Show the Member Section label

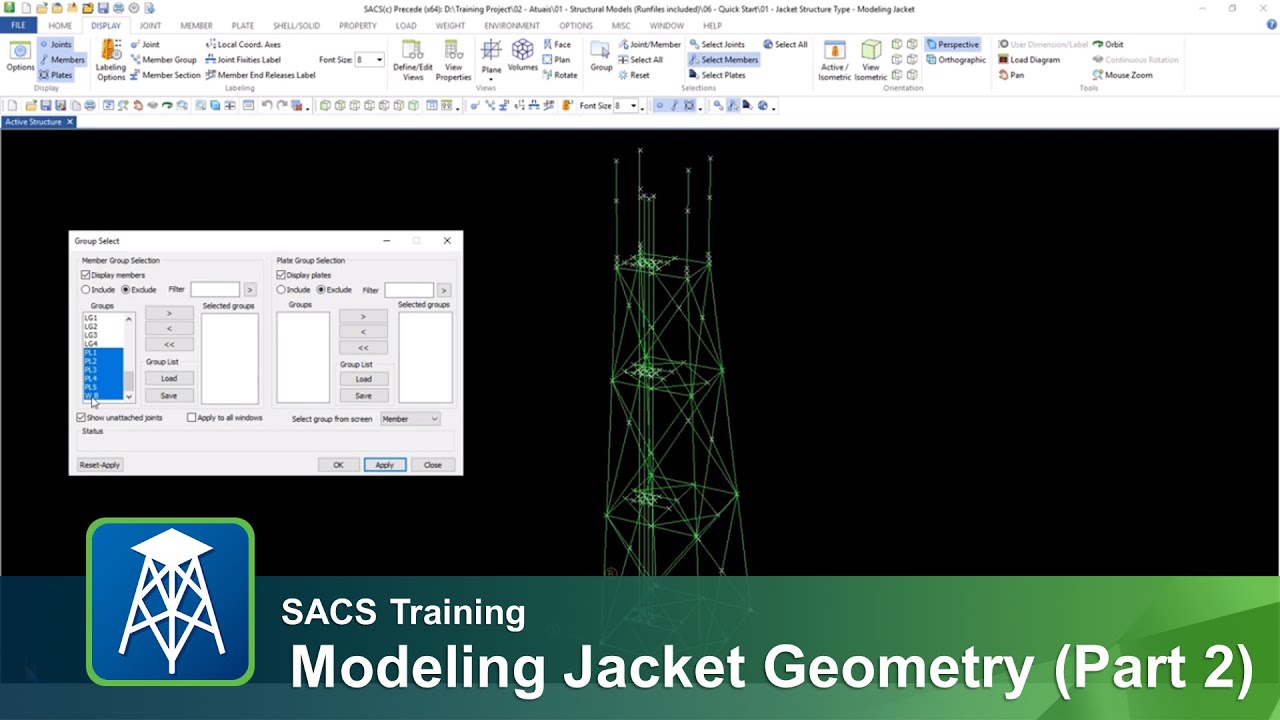(x=165, y=75)
